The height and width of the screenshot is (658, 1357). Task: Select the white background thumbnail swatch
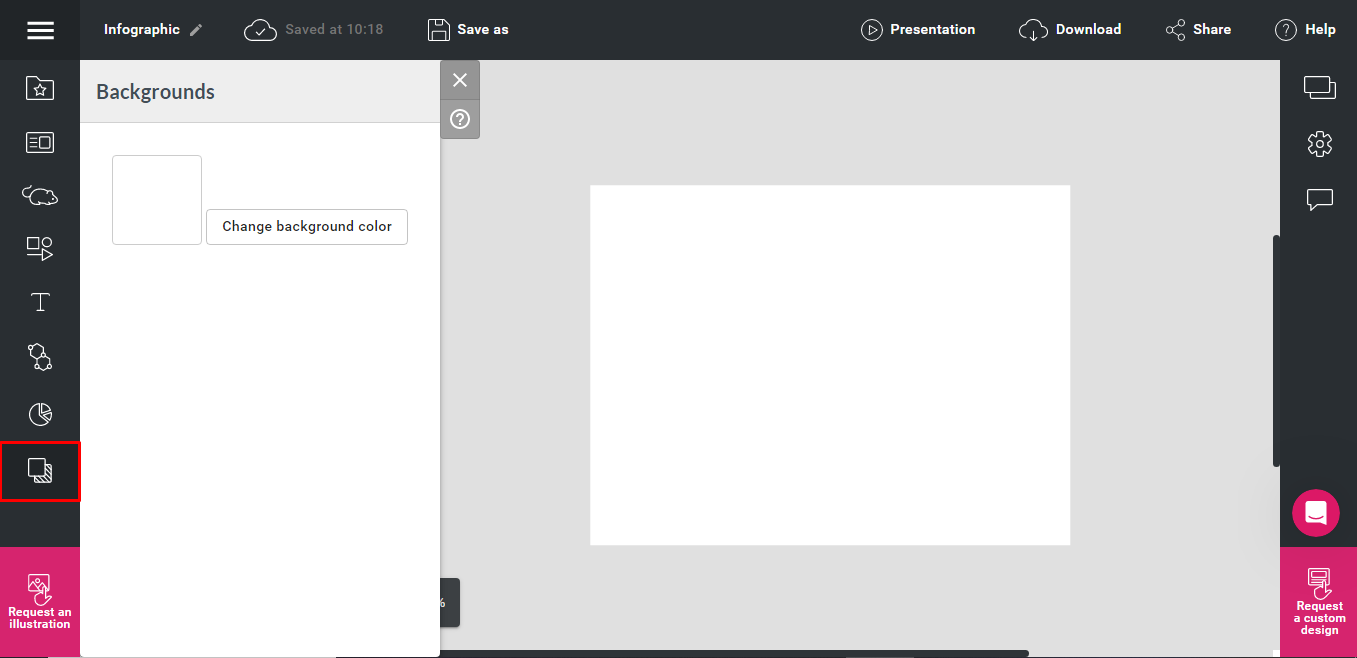coord(157,199)
